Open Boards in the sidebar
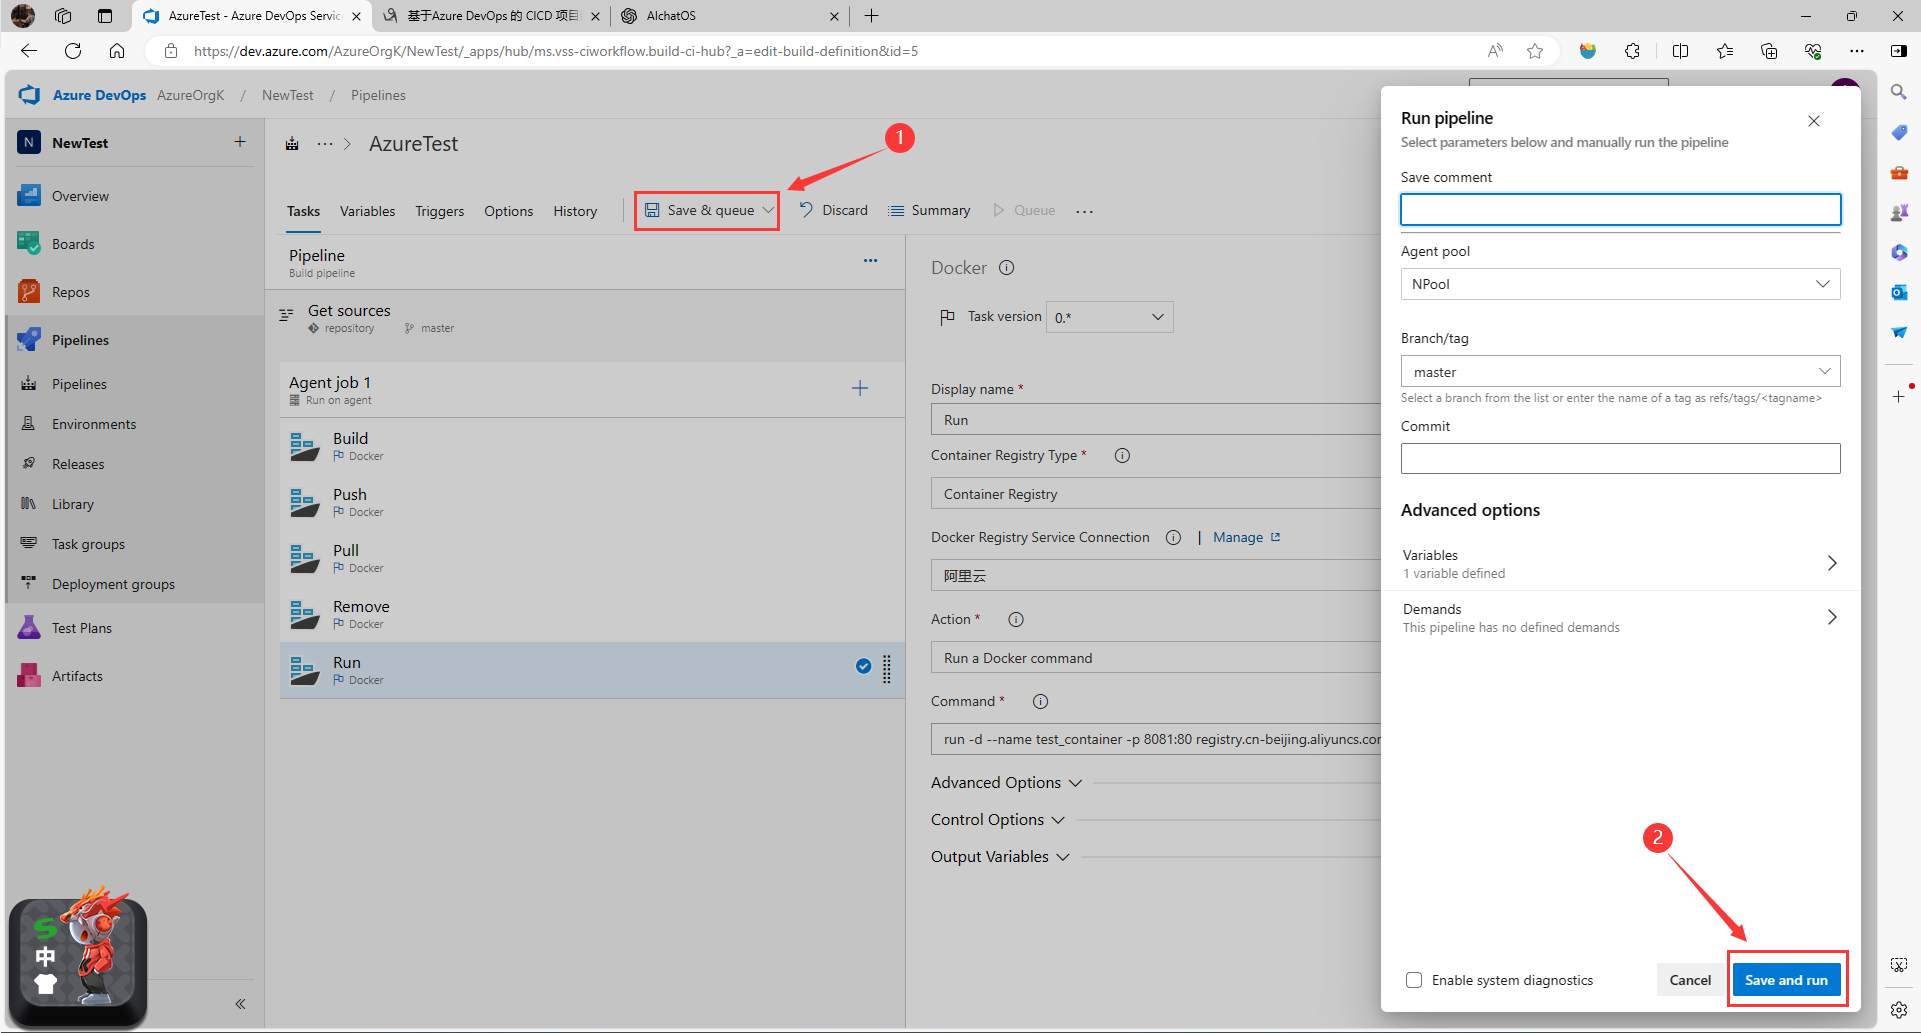The height and width of the screenshot is (1033, 1921). point(73,244)
